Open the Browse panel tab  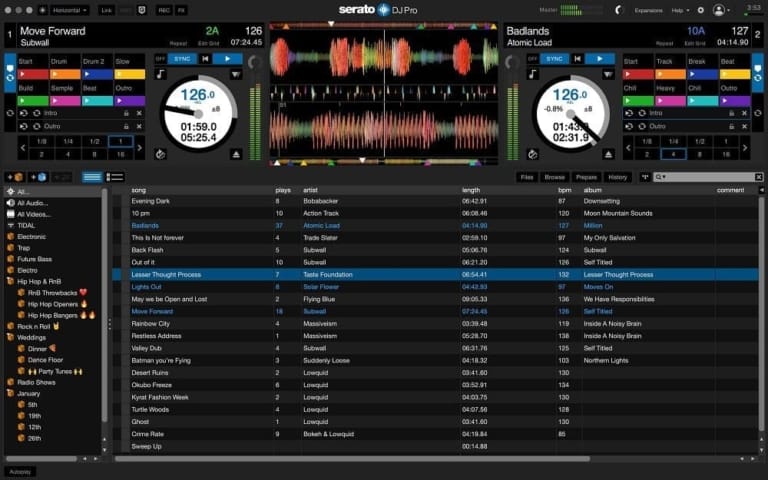pos(554,177)
